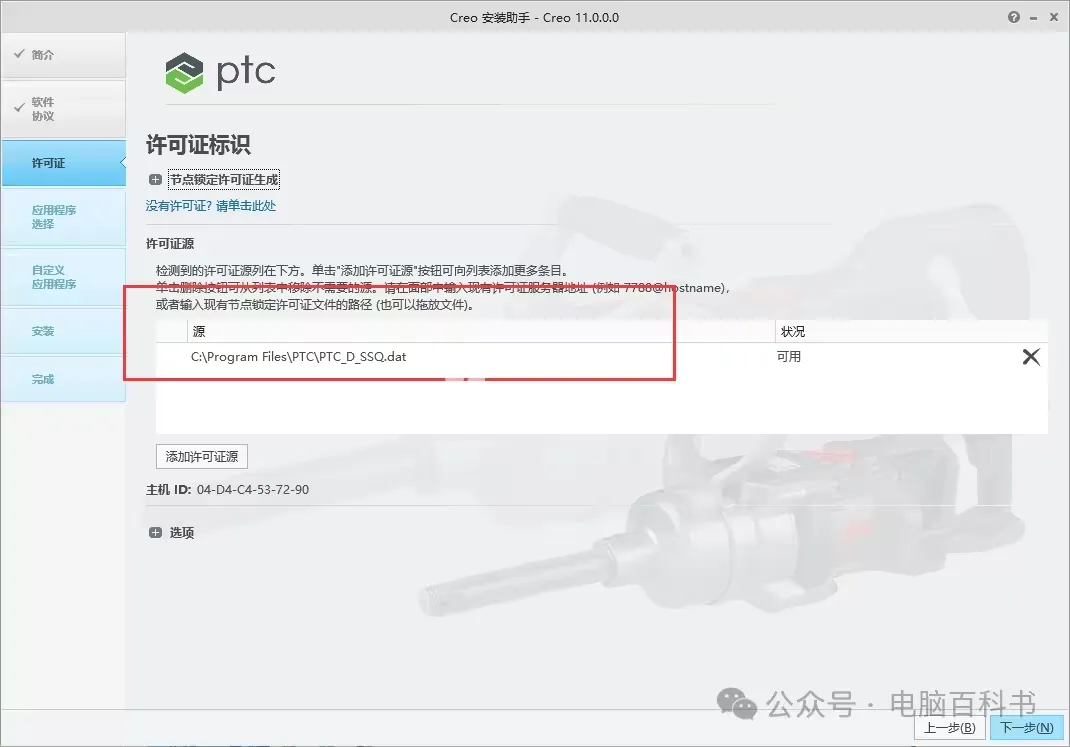
Task: Click the 上一步(B) button
Action: pyautogui.click(x=949, y=727)
